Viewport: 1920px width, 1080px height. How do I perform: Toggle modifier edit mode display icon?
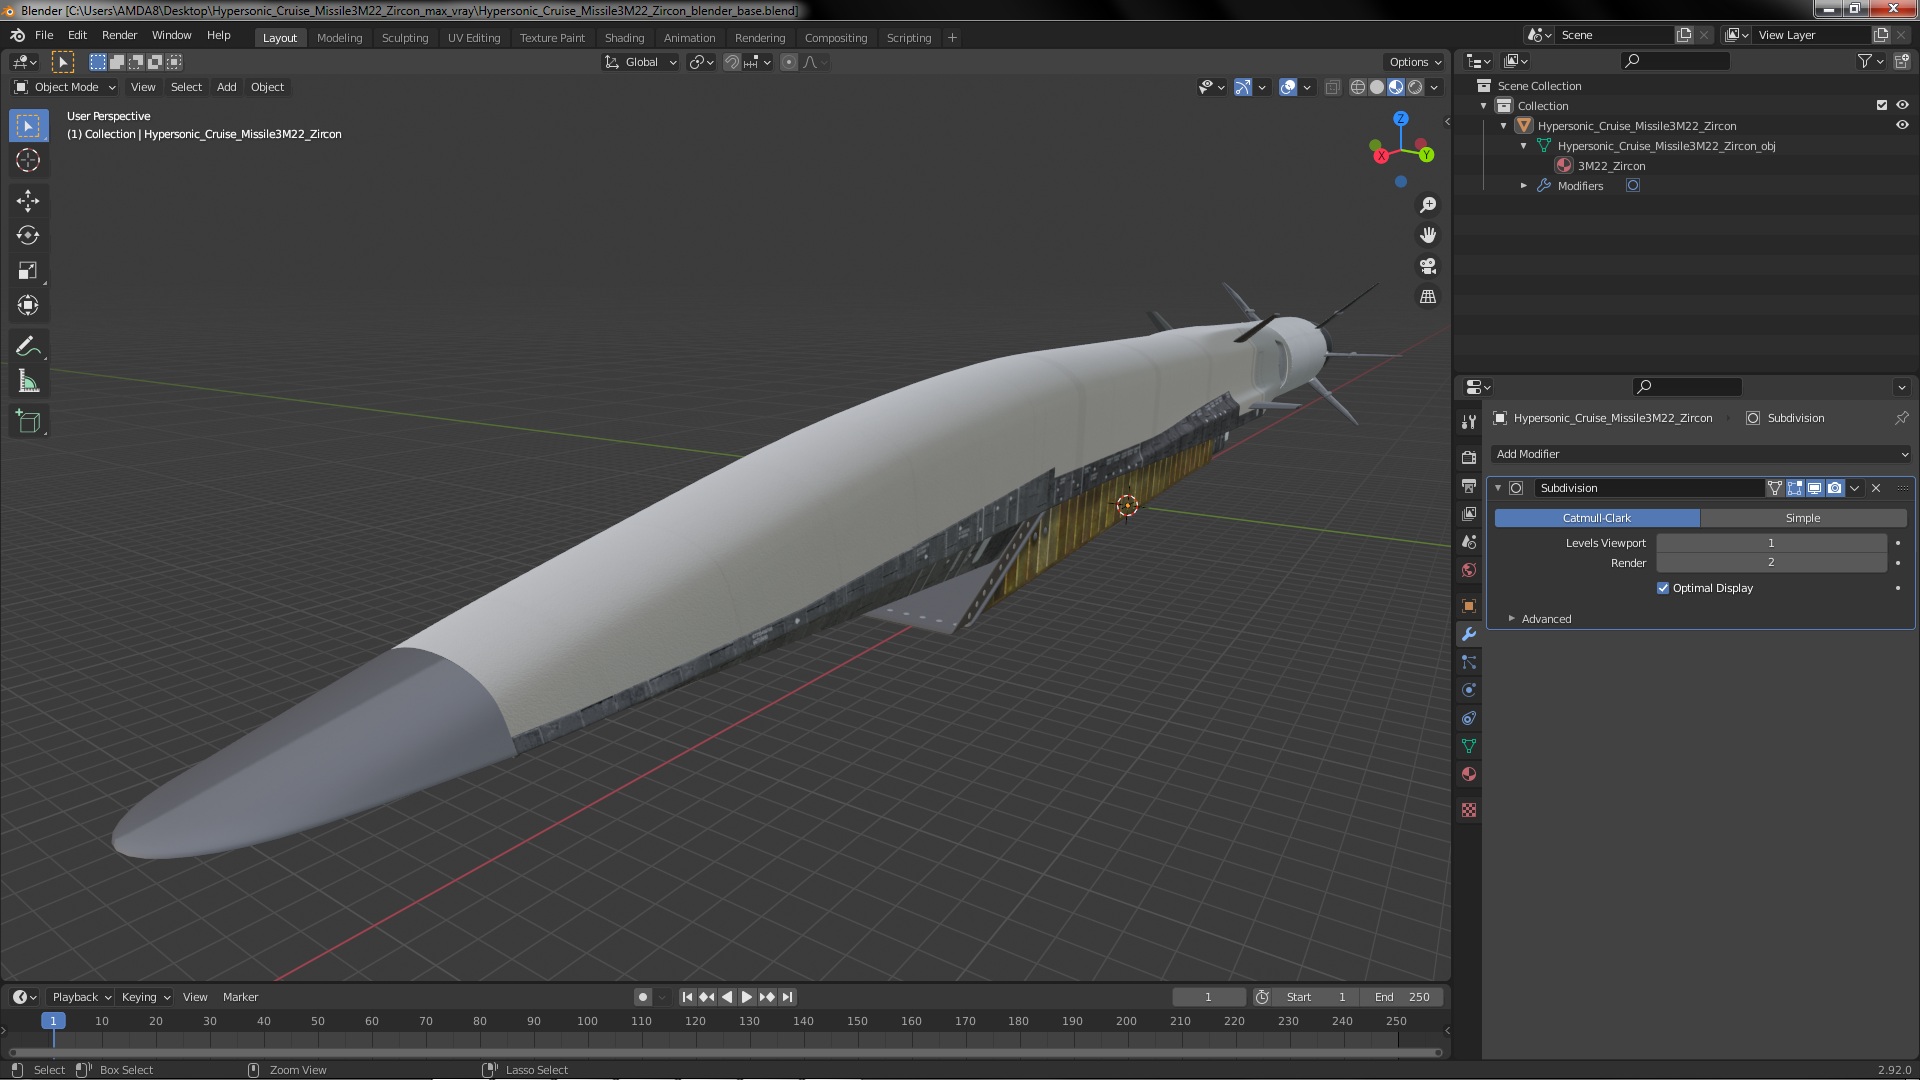(x=1795, y=488)
